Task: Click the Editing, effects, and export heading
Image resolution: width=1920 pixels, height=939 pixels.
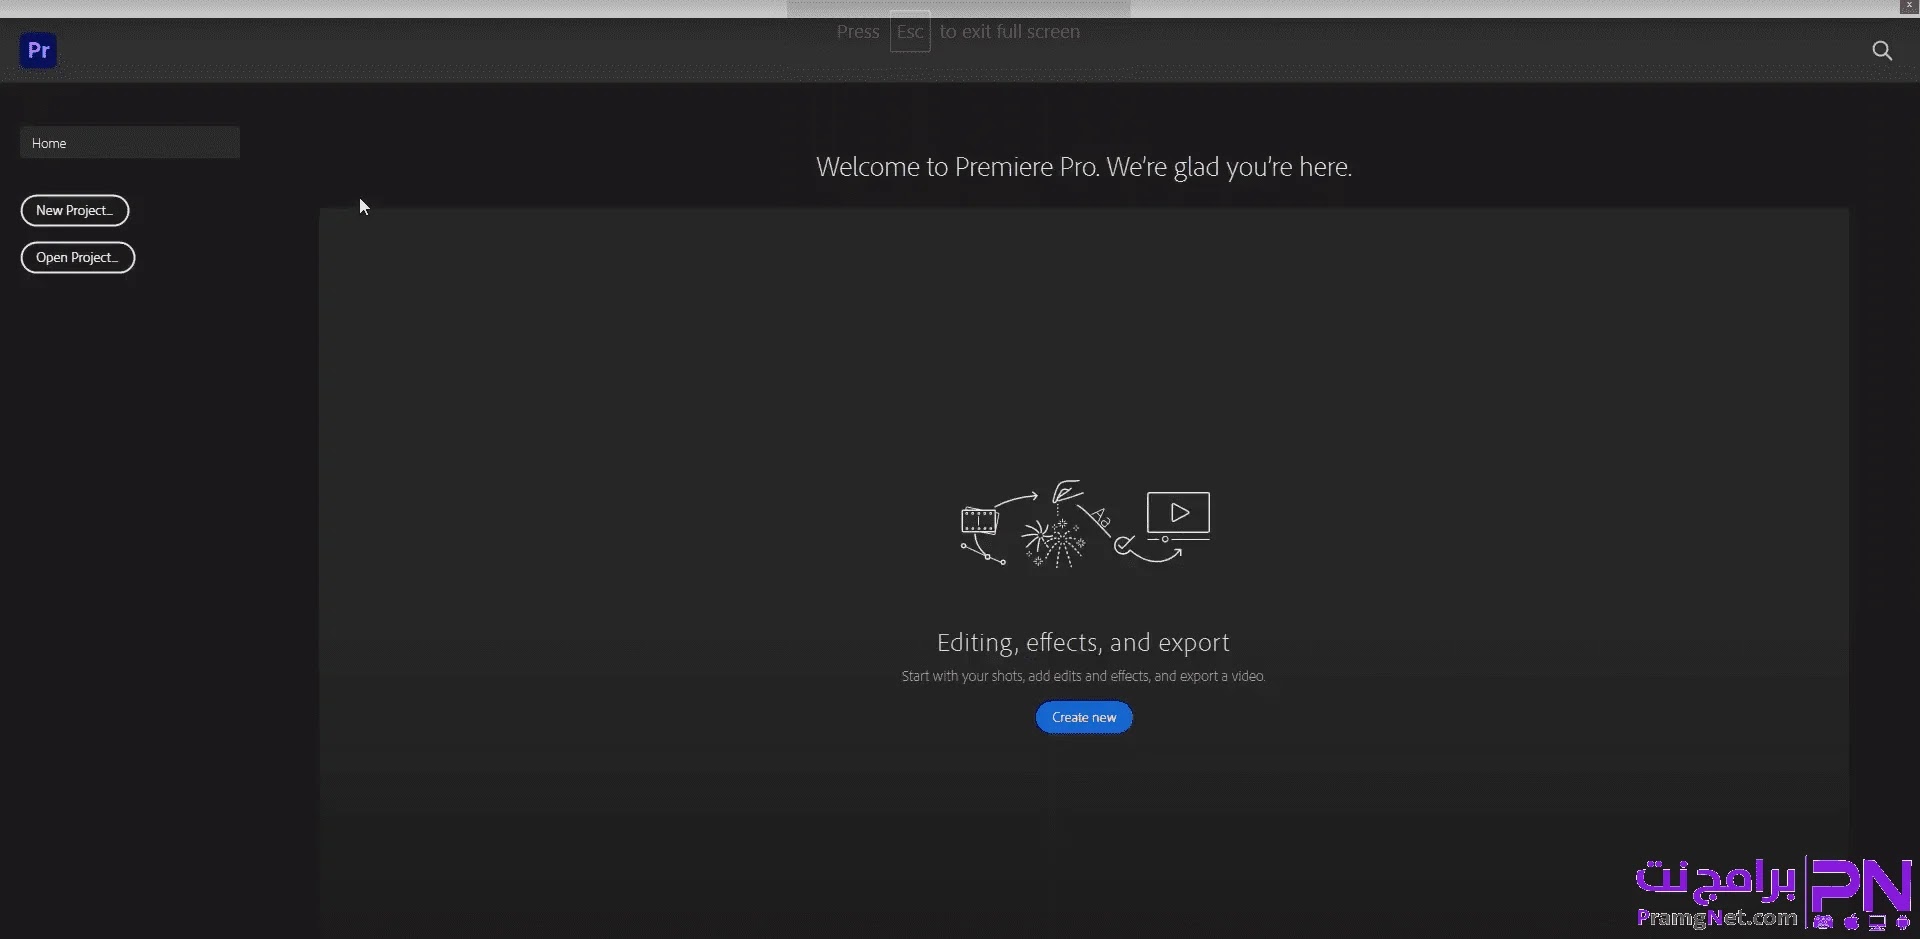Action: point(1083,642)
